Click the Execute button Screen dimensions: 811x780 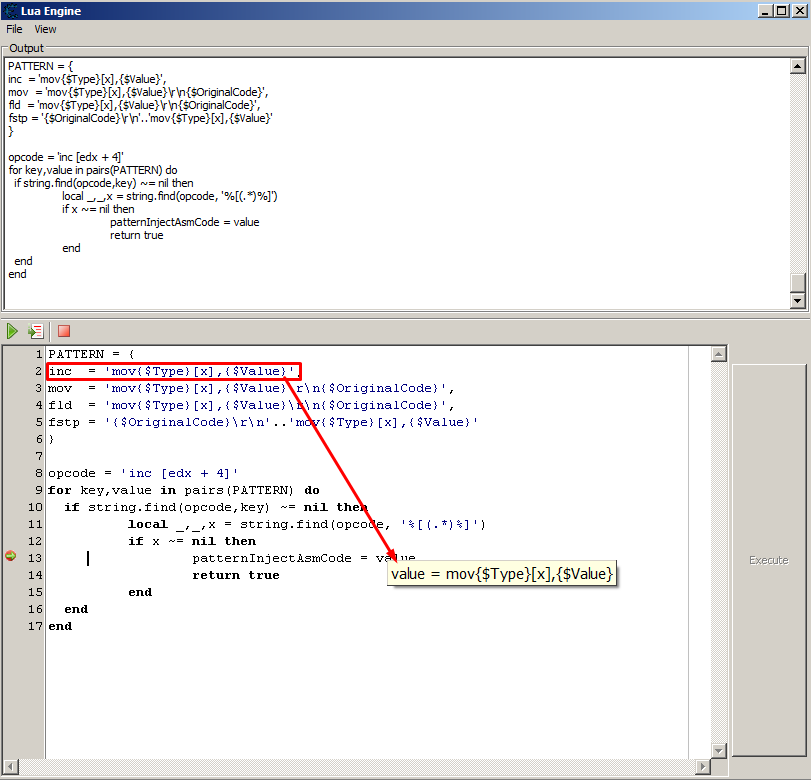tap(769, 560)
